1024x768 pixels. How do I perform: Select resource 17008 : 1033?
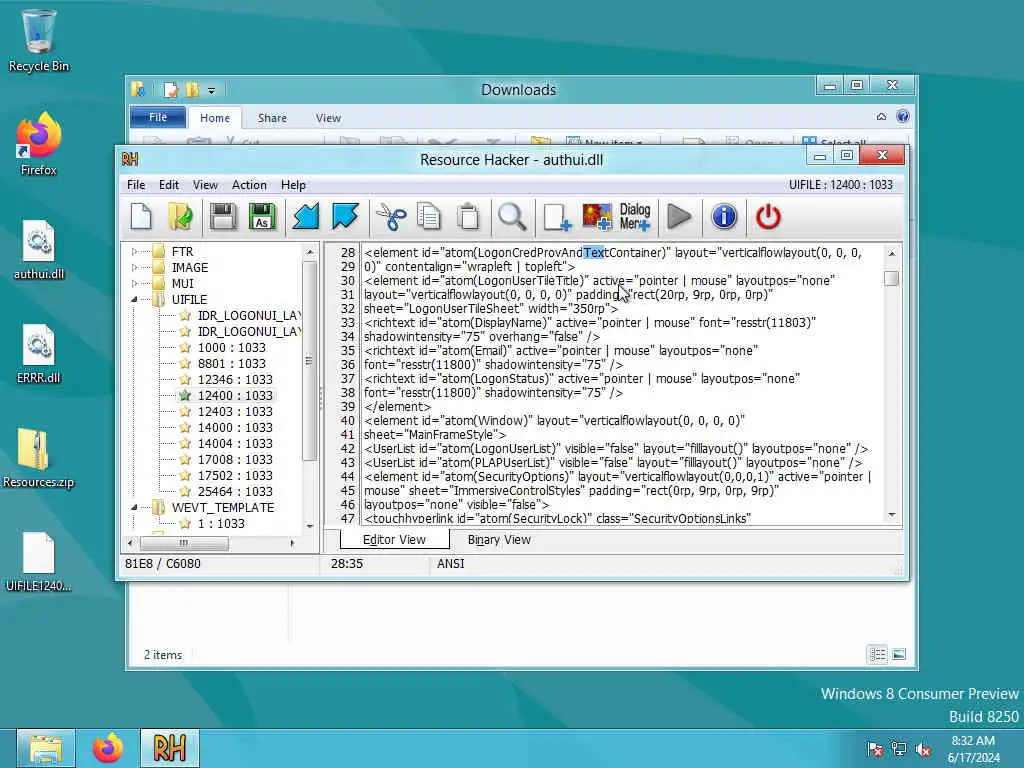tap(235, 459)
